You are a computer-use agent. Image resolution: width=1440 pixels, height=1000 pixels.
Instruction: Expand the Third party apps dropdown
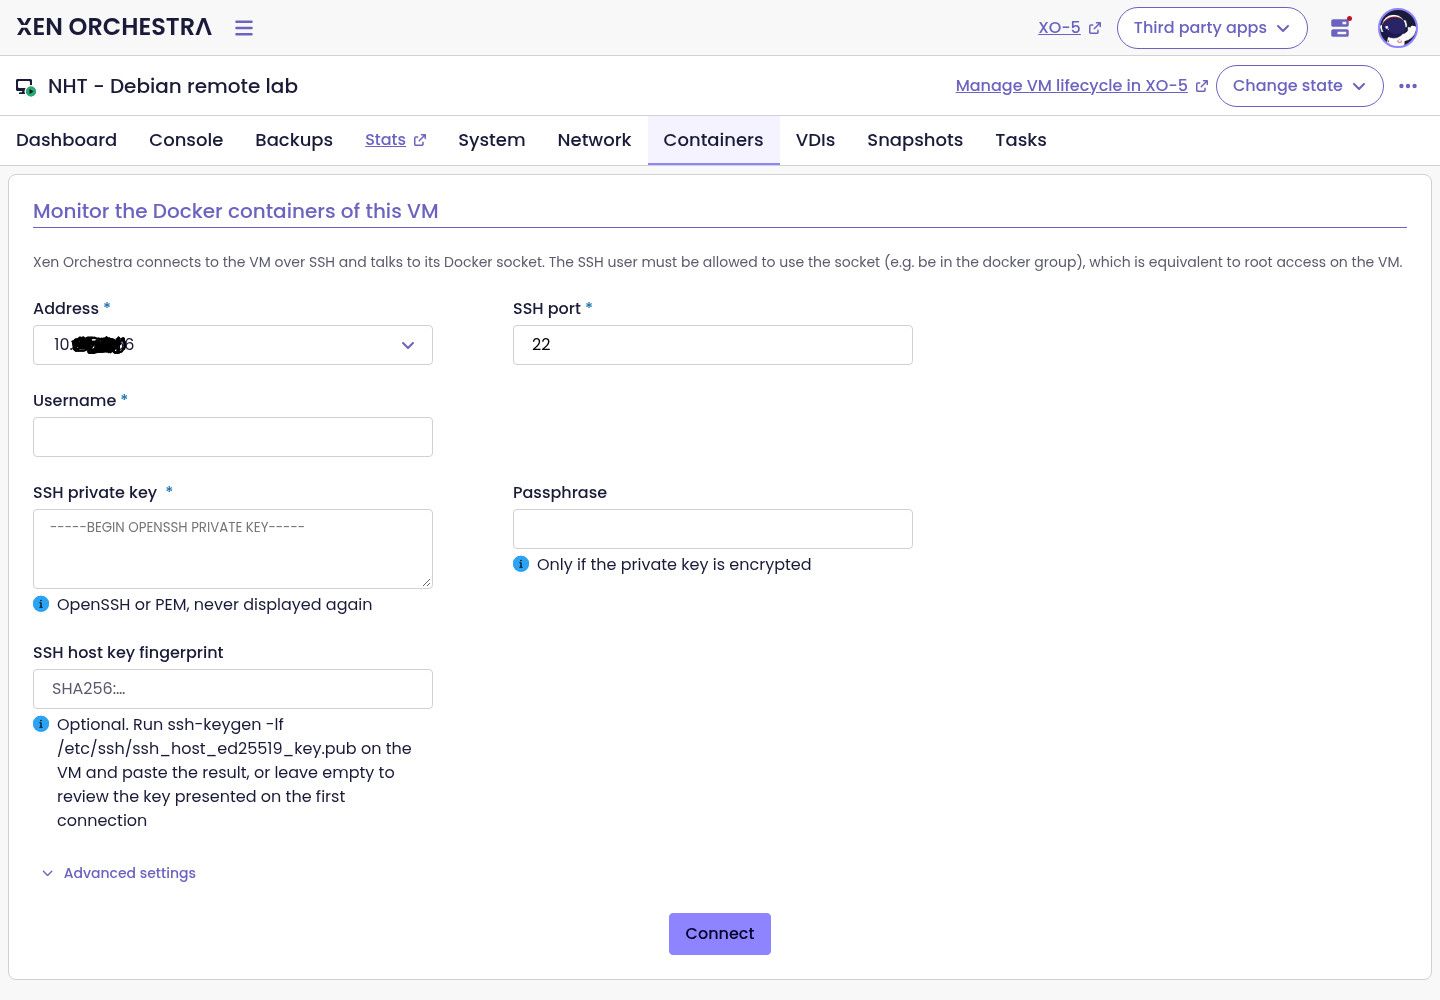1212,28
